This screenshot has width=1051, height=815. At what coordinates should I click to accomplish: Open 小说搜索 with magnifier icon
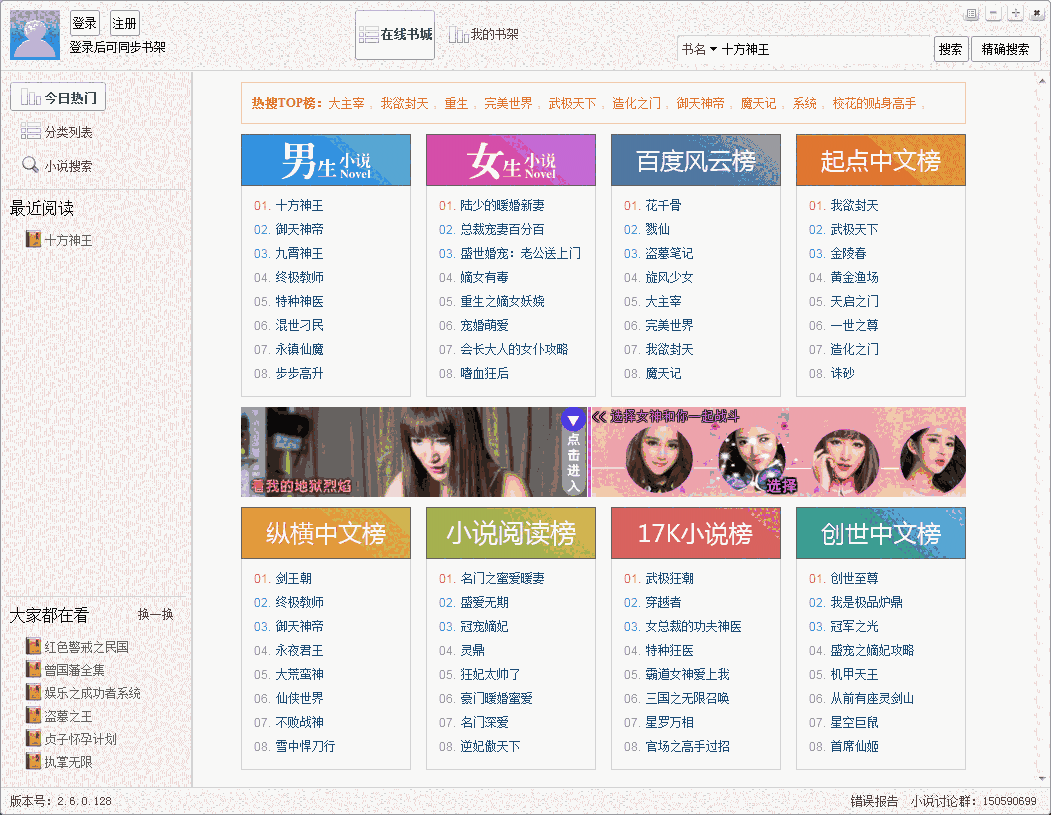57,166
